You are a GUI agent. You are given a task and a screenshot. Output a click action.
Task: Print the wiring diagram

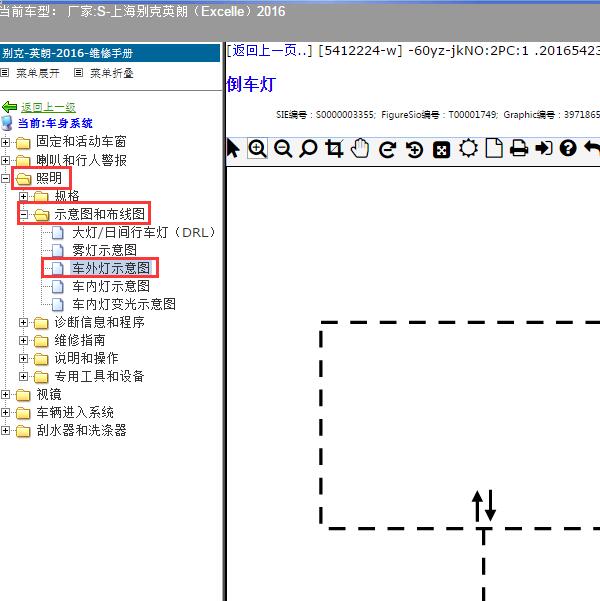pyautogui.click(x=519, y=149)
